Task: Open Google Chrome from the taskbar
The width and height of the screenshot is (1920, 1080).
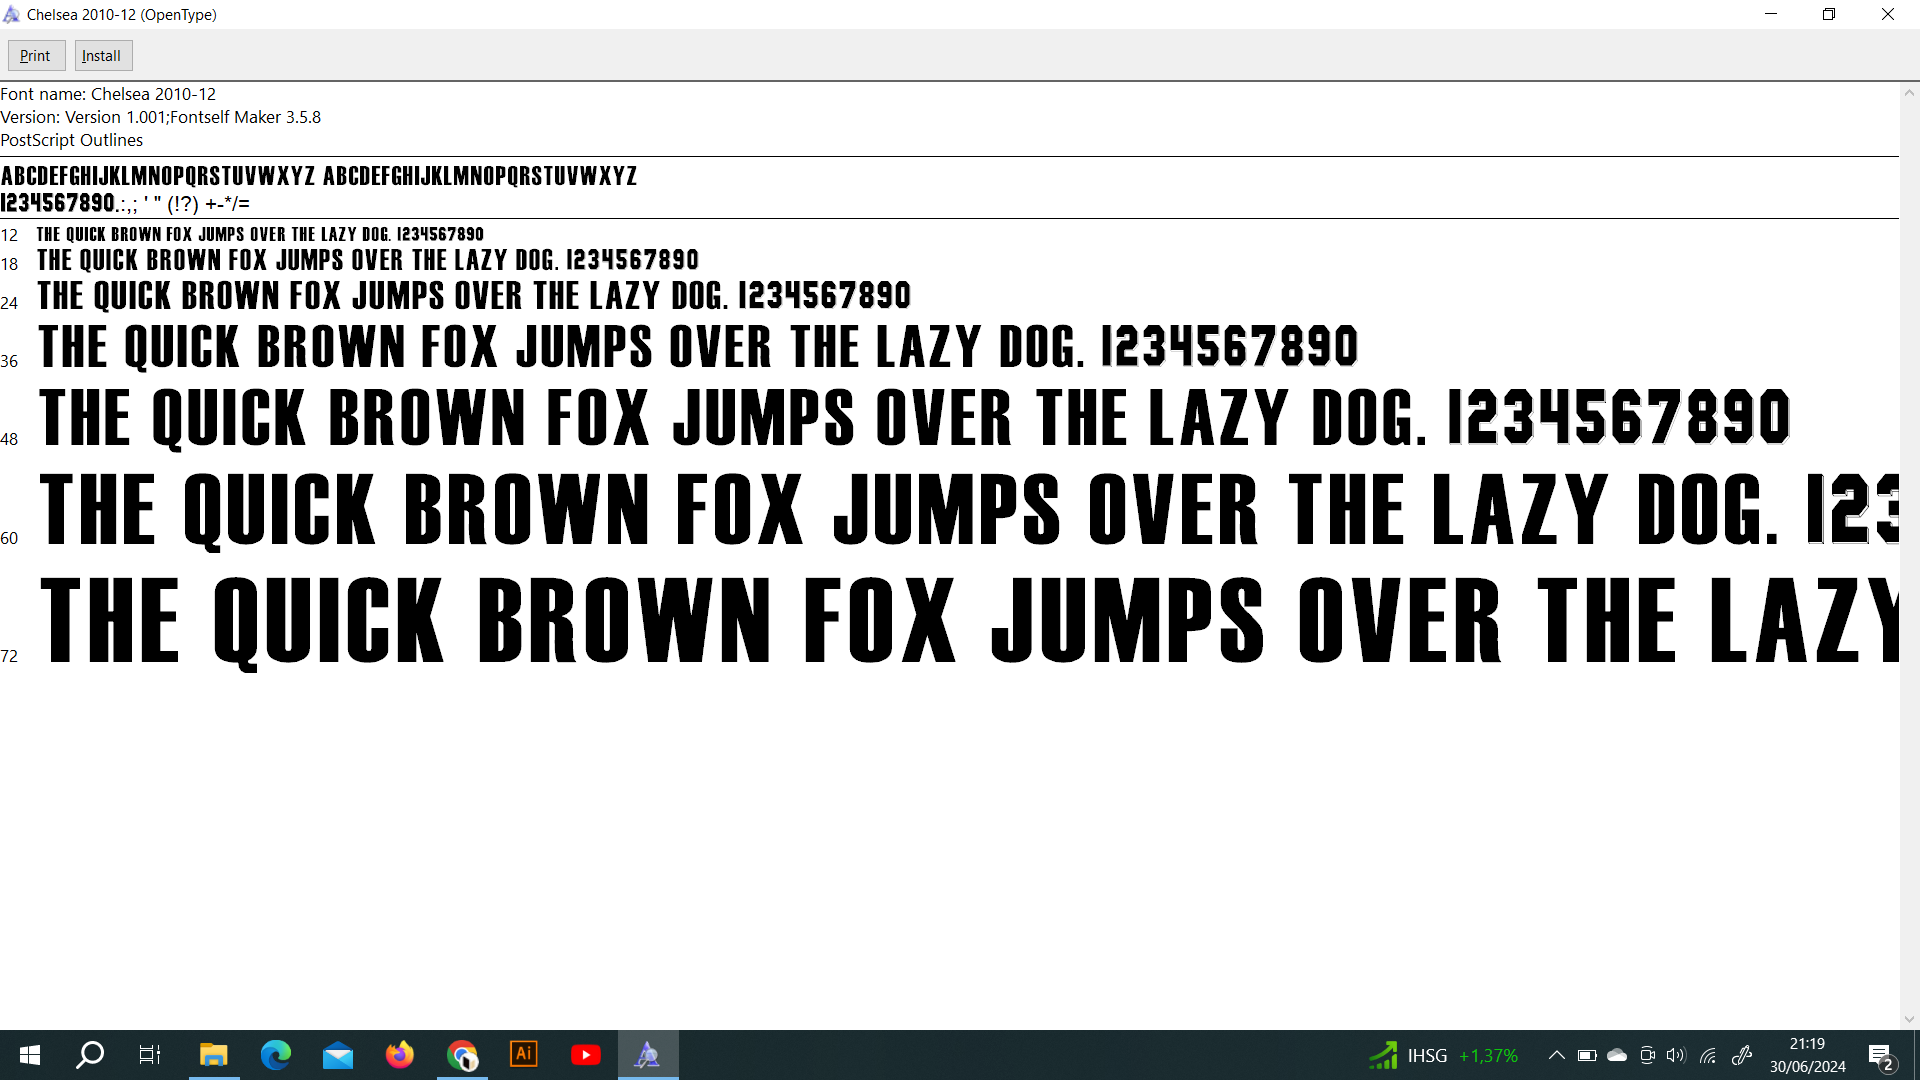Action: [462, 1055]
